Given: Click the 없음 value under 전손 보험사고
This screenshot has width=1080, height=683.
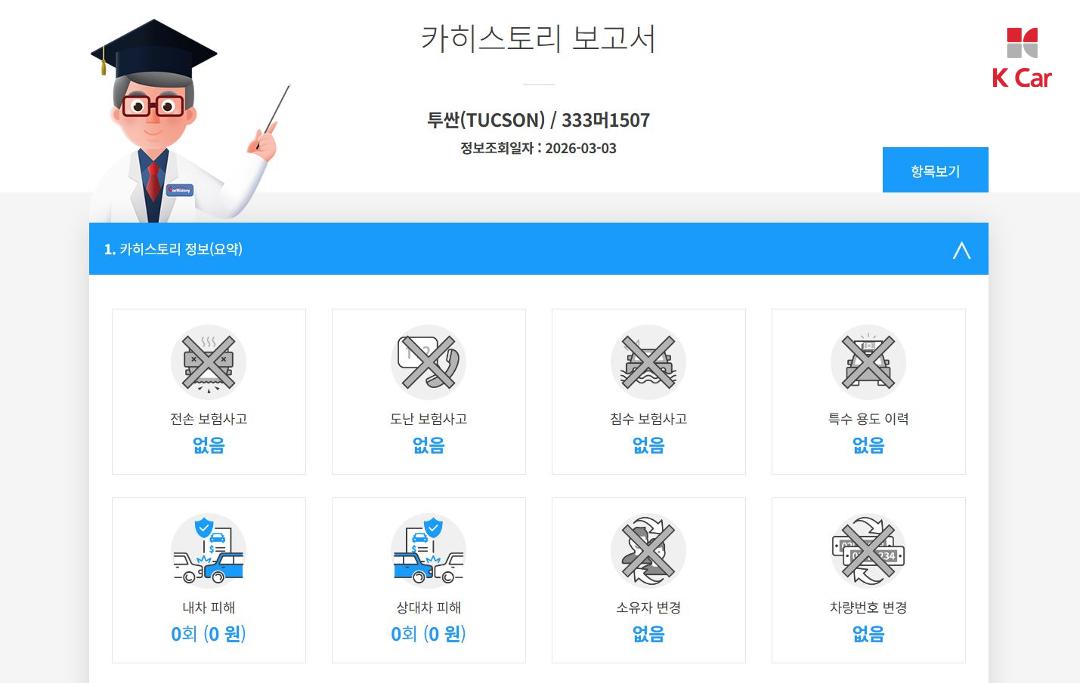Looking at the screenshot, I should coord(209,445).
